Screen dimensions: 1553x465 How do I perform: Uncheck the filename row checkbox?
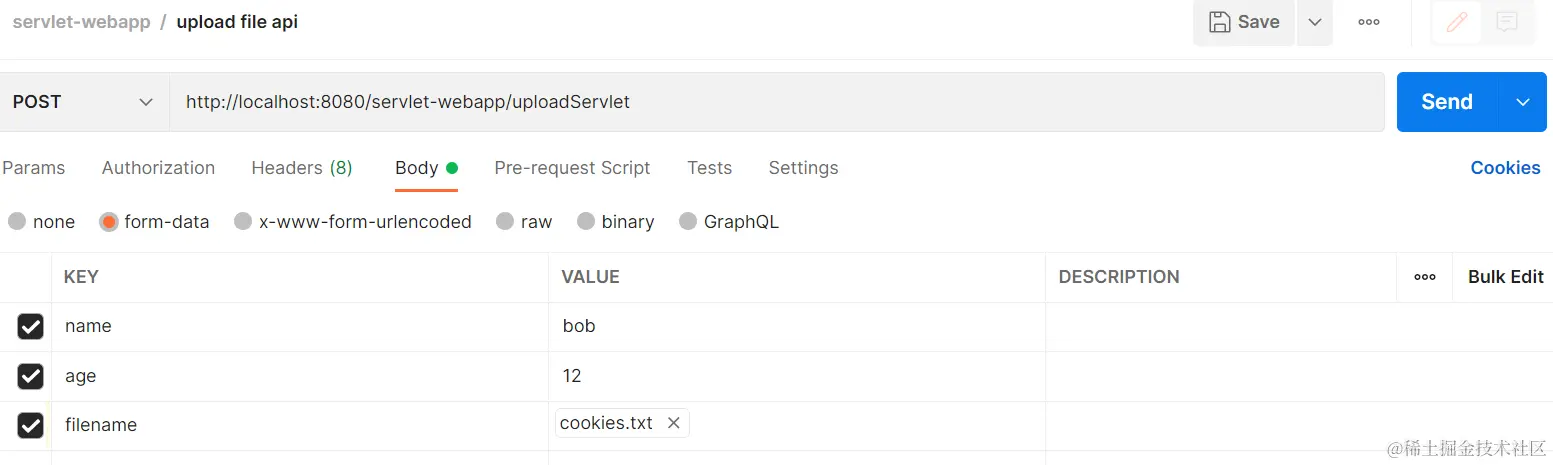(x=31, y=425)
